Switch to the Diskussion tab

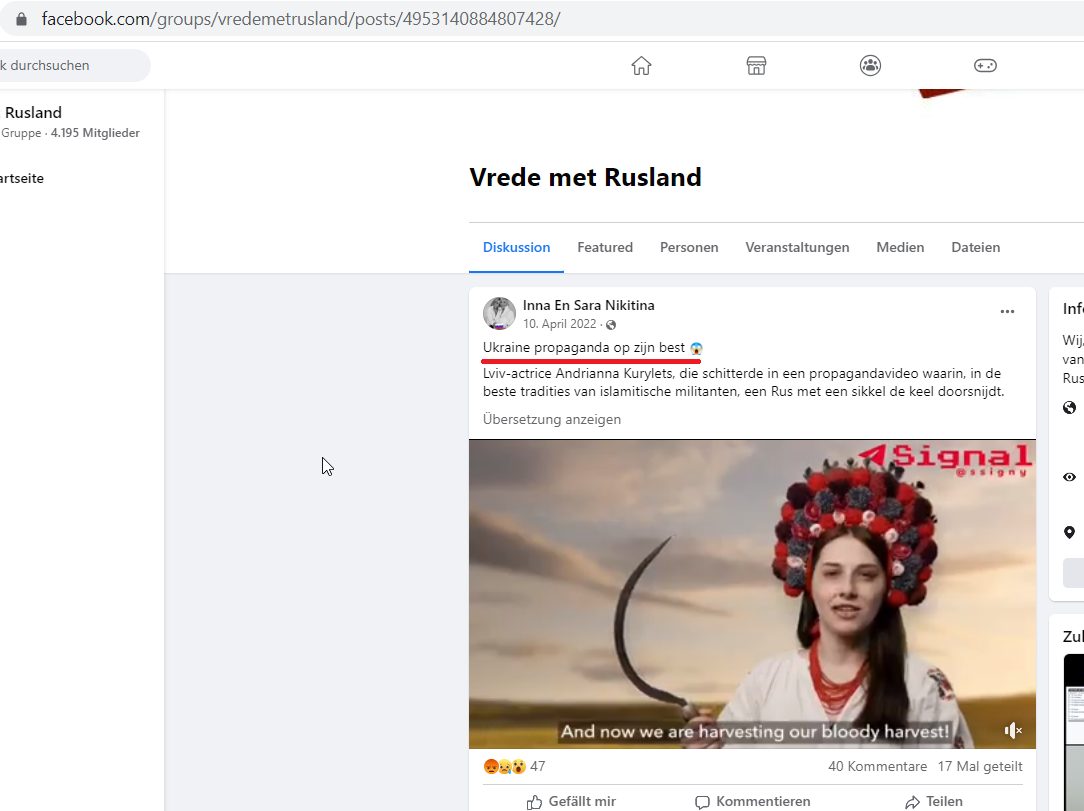516,248
